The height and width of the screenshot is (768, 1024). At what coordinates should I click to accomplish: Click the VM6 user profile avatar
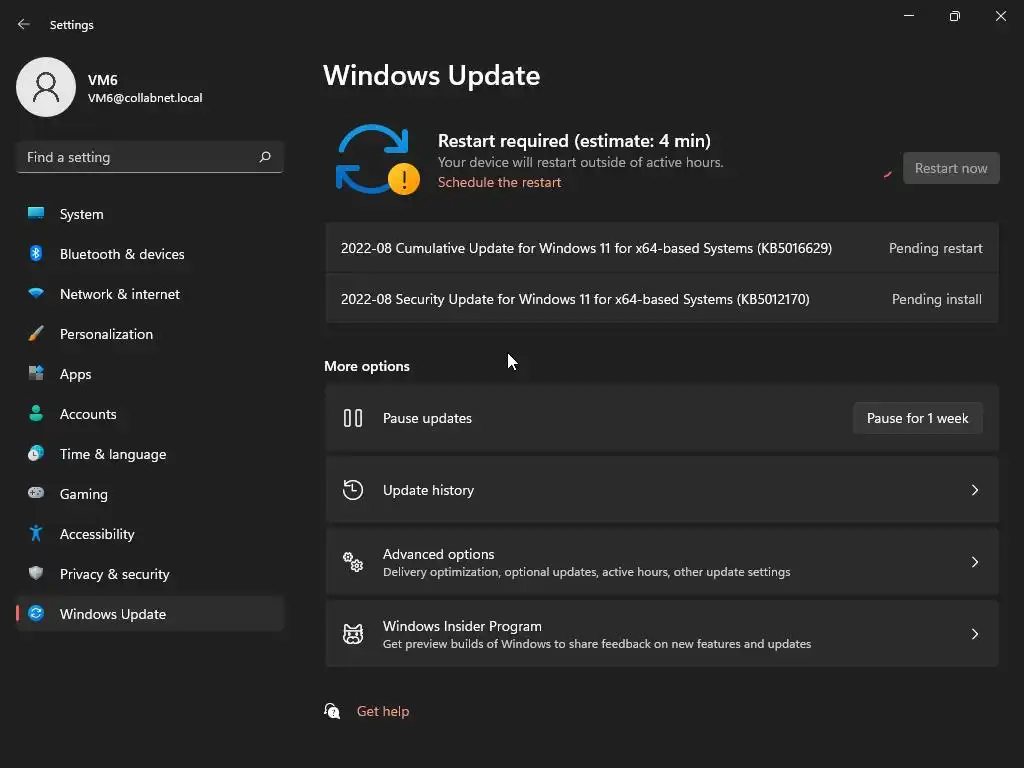(46, 87)
